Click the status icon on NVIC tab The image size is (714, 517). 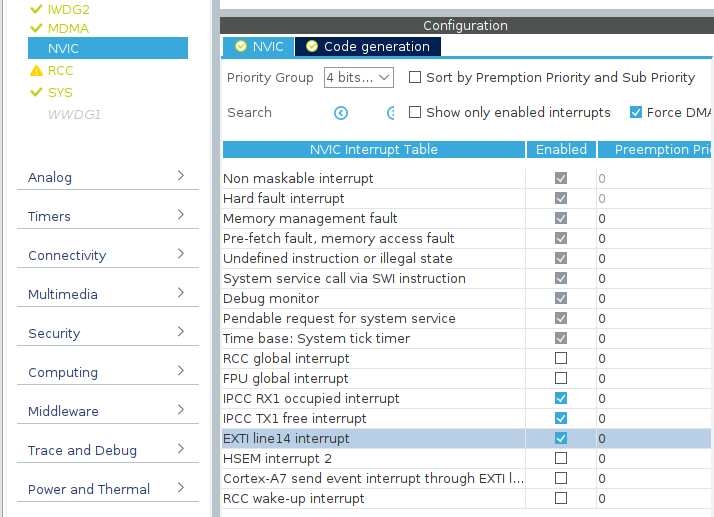coord(240,46)
